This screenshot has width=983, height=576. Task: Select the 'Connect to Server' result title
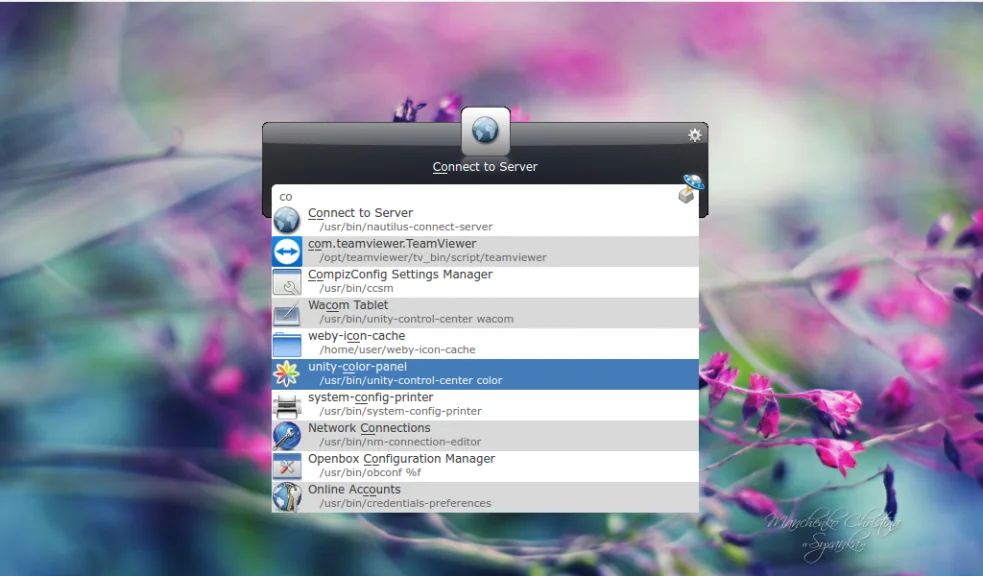[x=360, y=213]
